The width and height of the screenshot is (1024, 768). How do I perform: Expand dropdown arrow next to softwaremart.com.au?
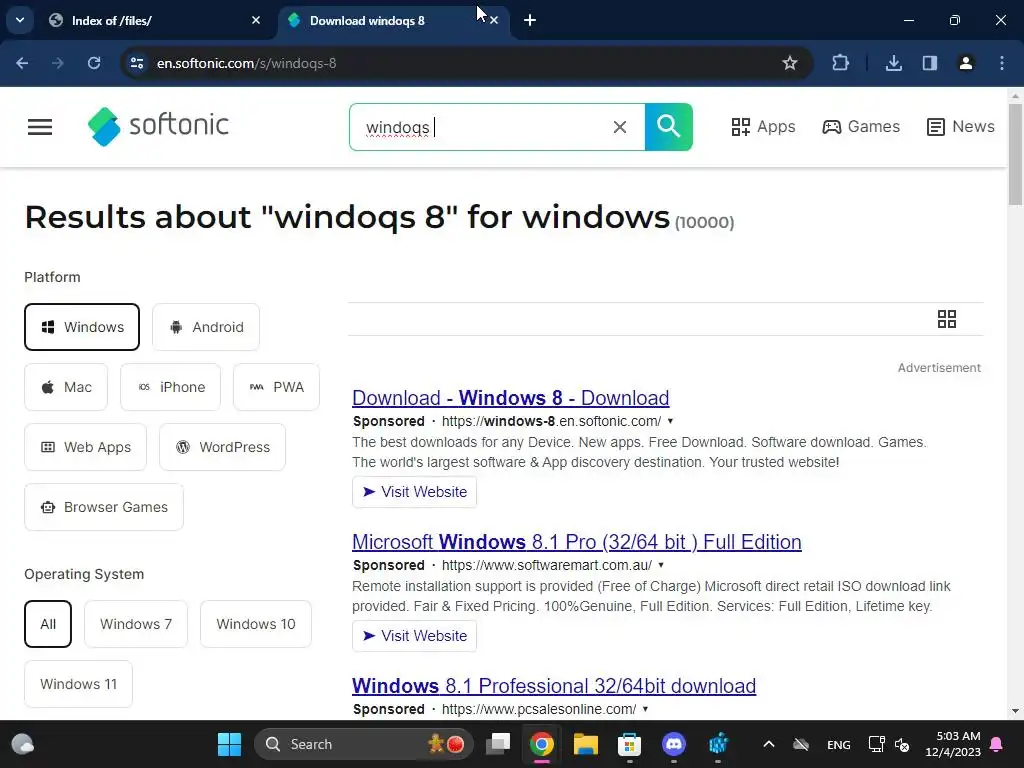661,565
